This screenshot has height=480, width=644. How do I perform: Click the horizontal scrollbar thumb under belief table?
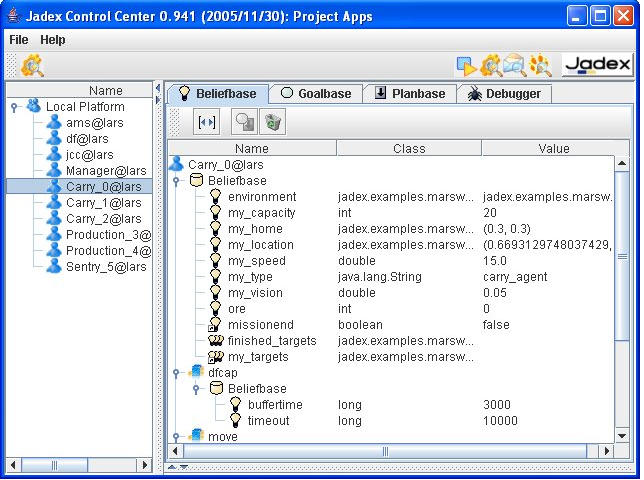point(385,451)
